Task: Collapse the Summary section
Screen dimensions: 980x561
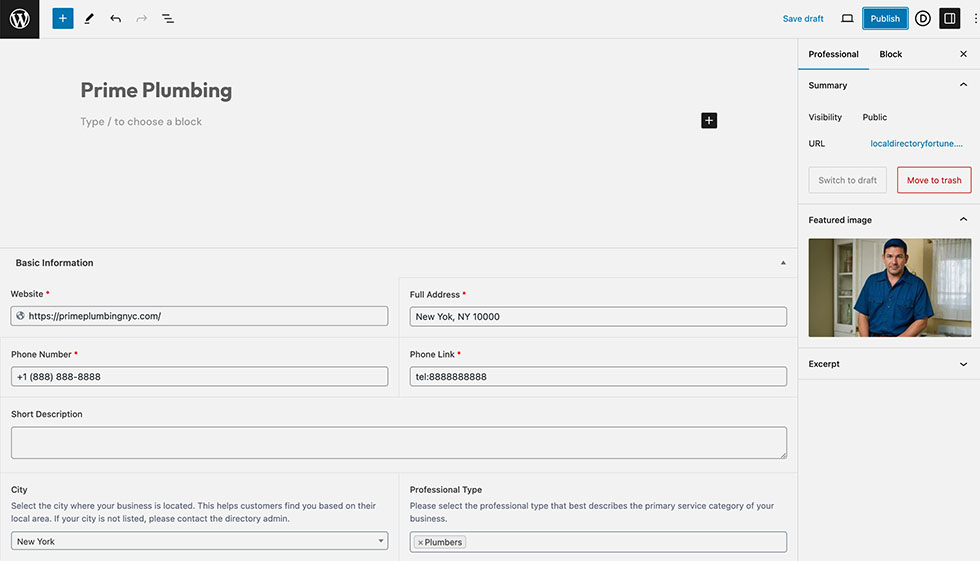Action: 963,86
